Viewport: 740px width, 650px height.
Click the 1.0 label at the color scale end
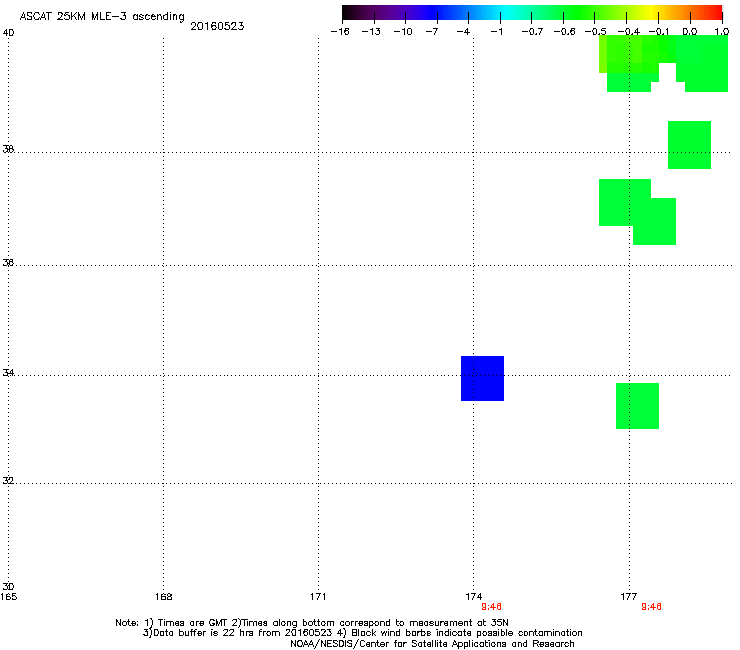tap(722, 32)
